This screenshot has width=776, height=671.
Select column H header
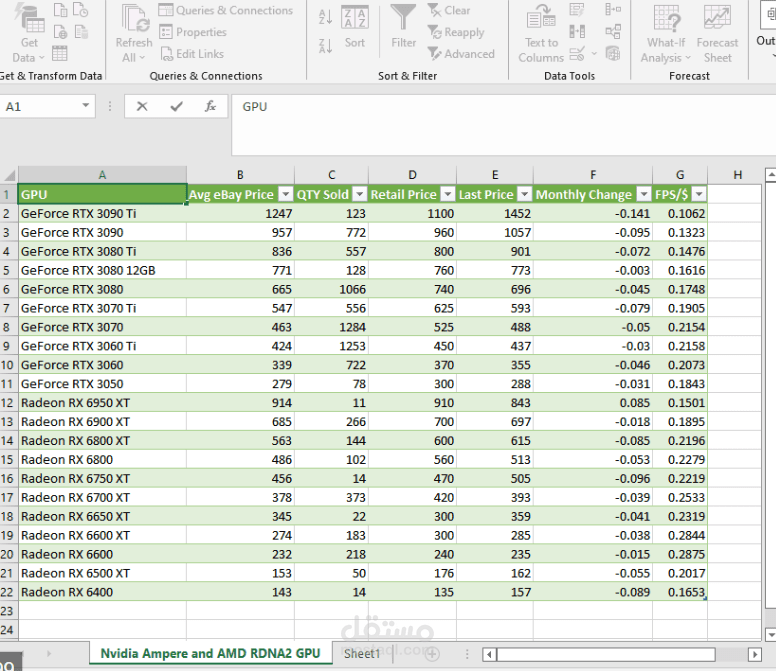click(x=737, y=175)
